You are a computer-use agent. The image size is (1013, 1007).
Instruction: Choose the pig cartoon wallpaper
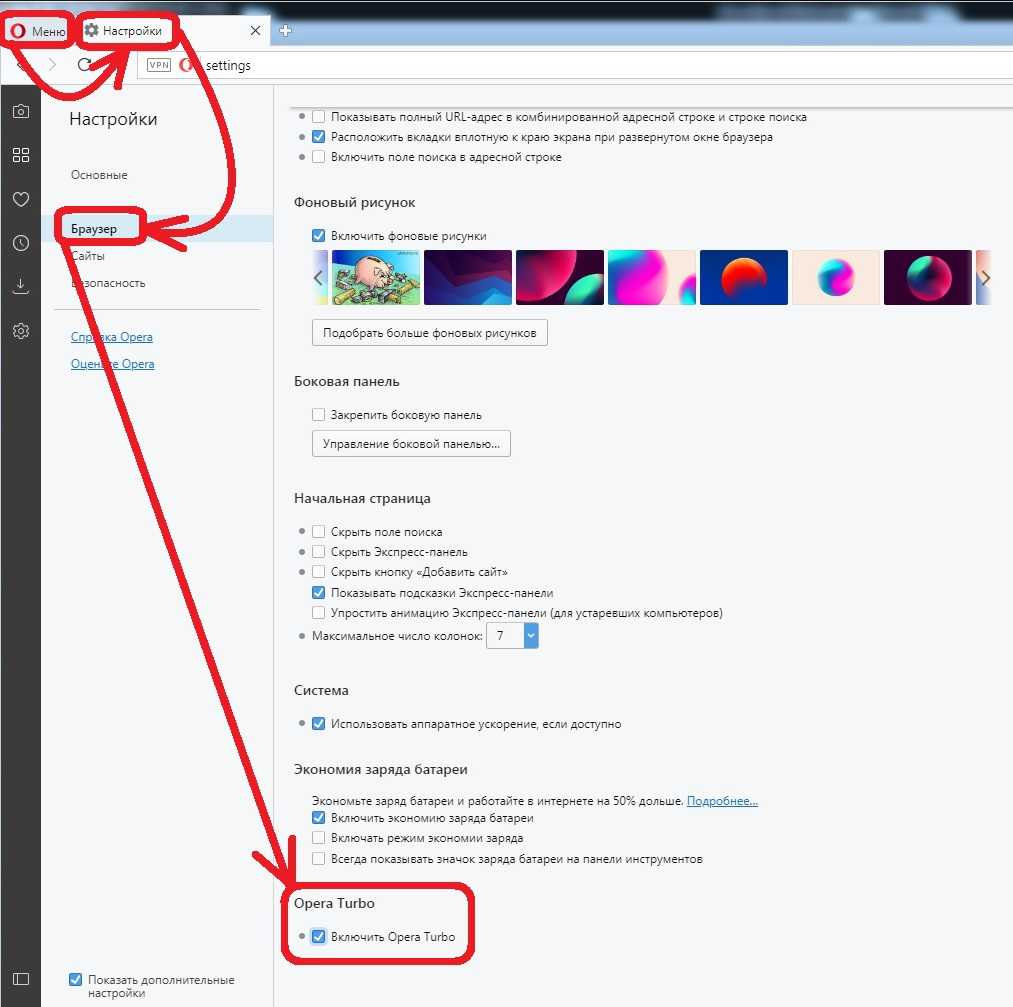[375, 278]
